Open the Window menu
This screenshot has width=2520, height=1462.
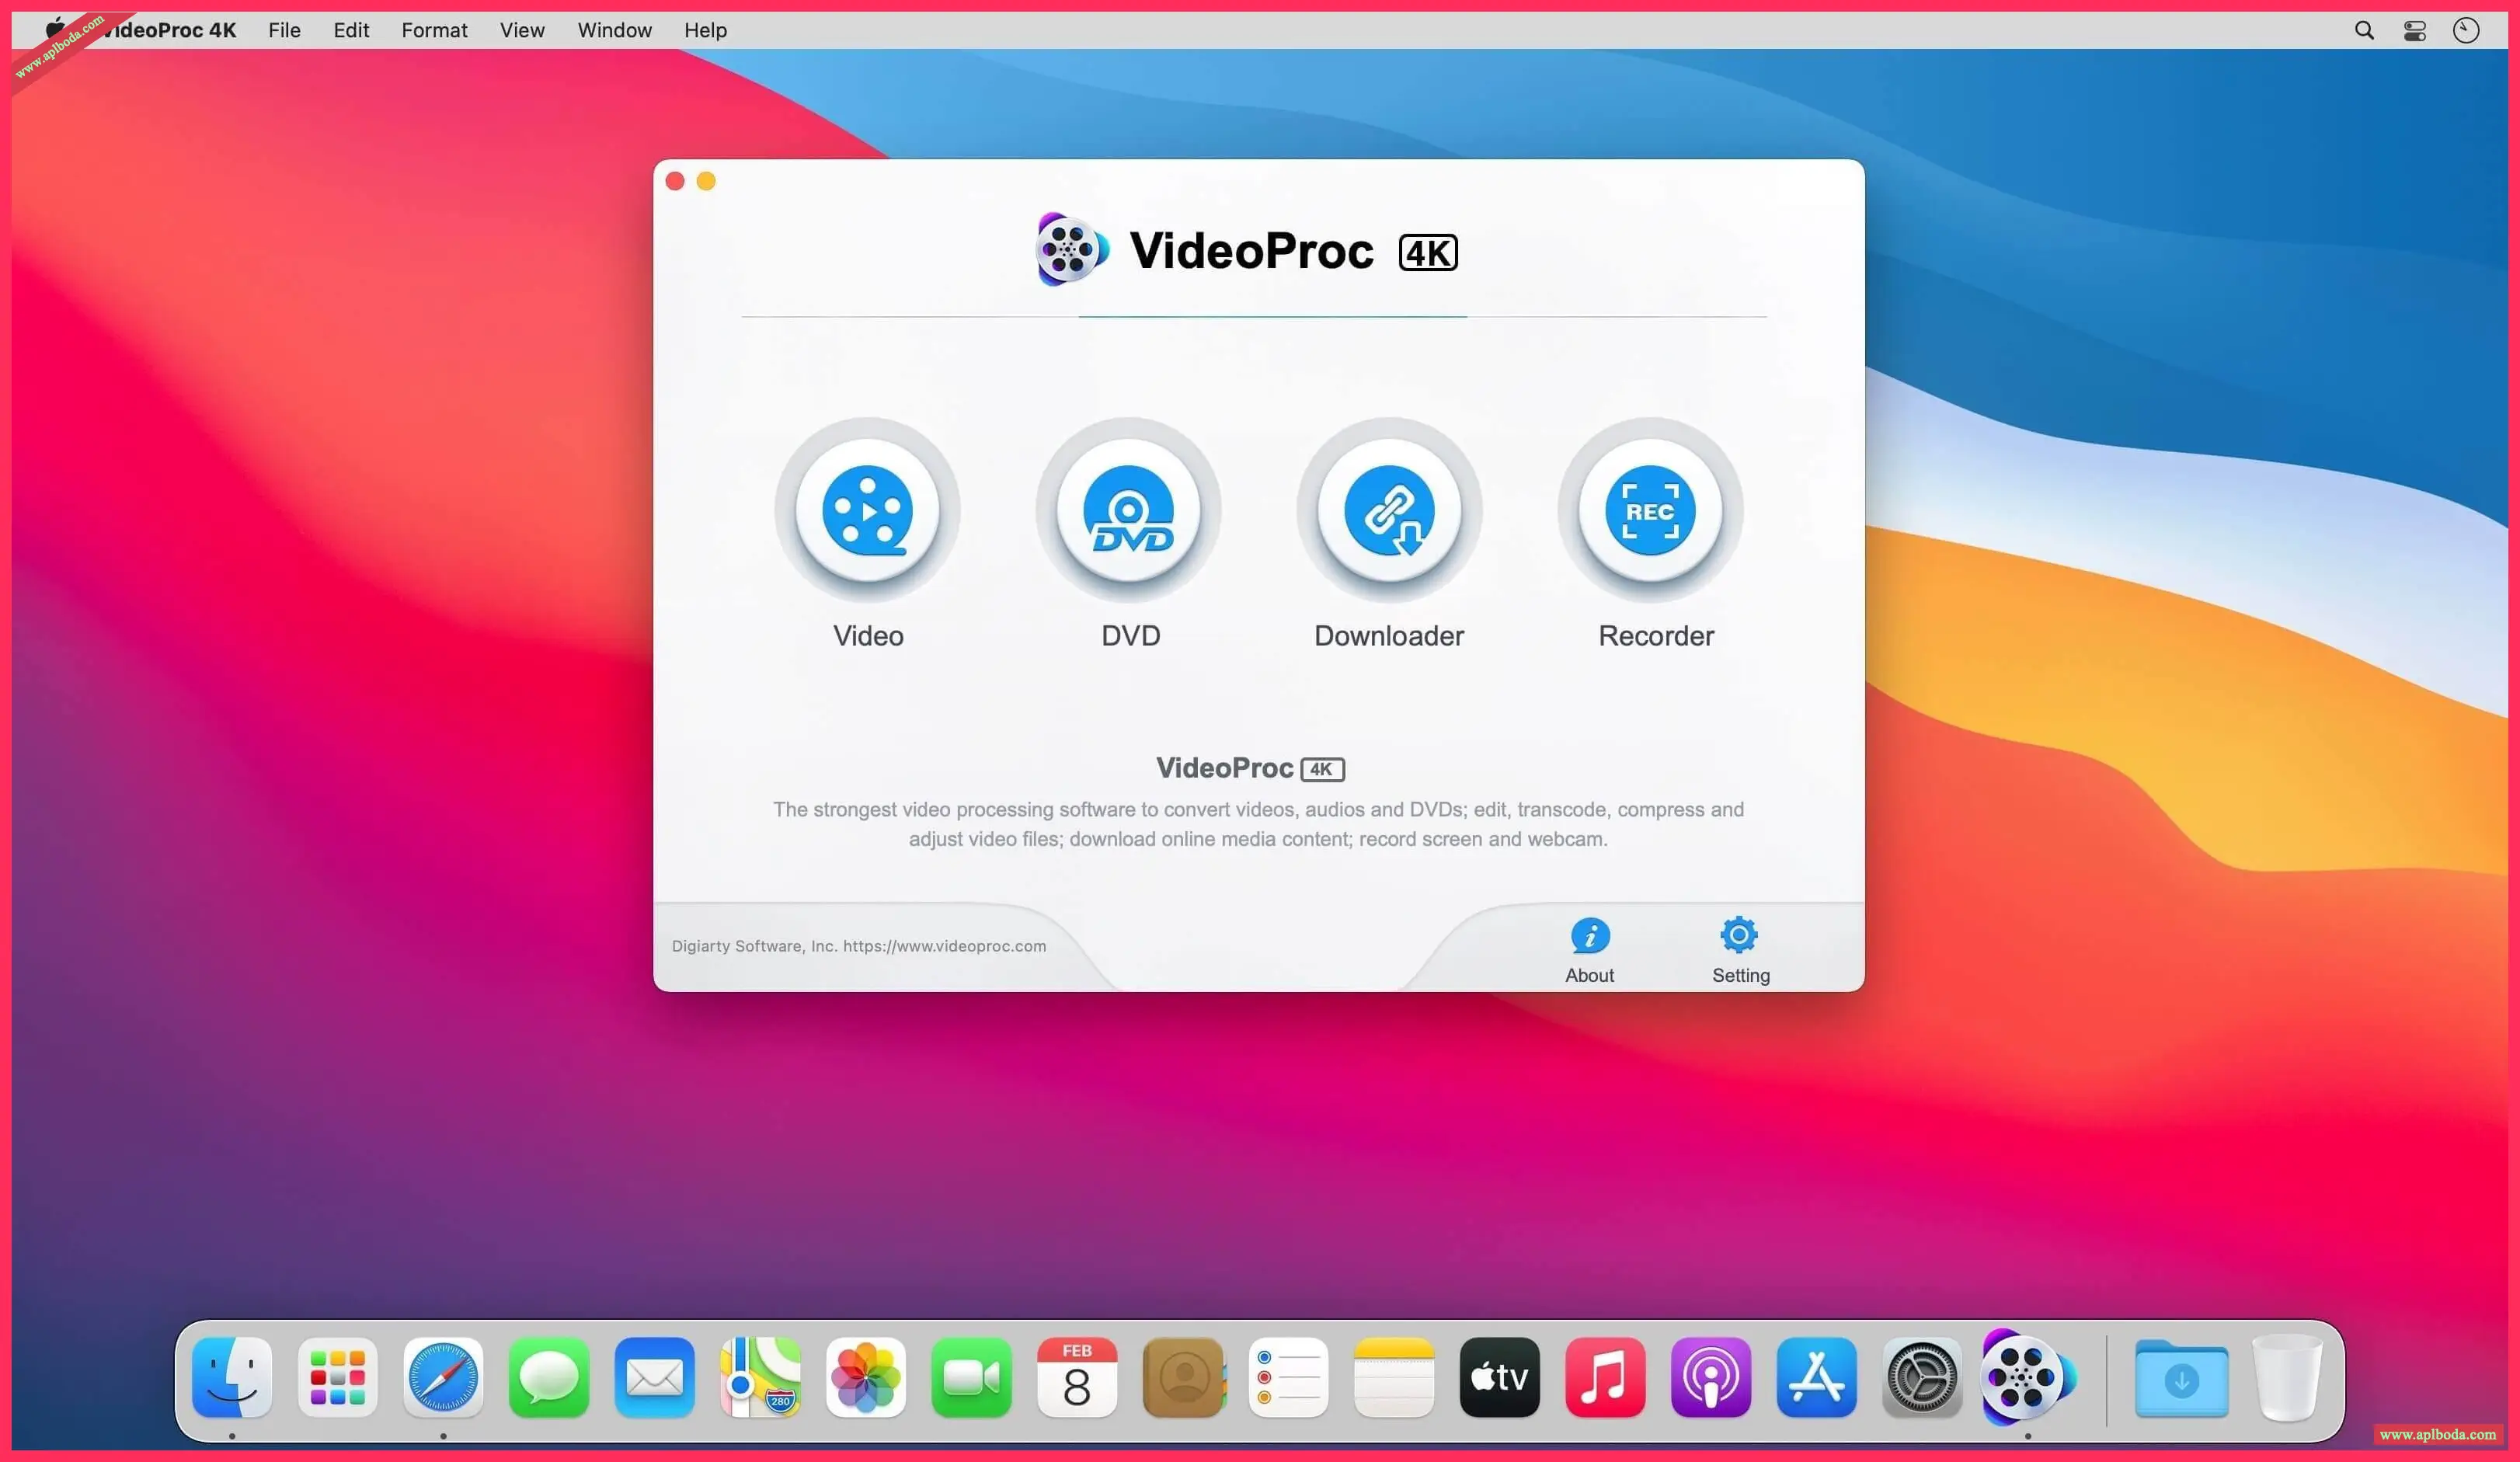[x=614, y=30]
